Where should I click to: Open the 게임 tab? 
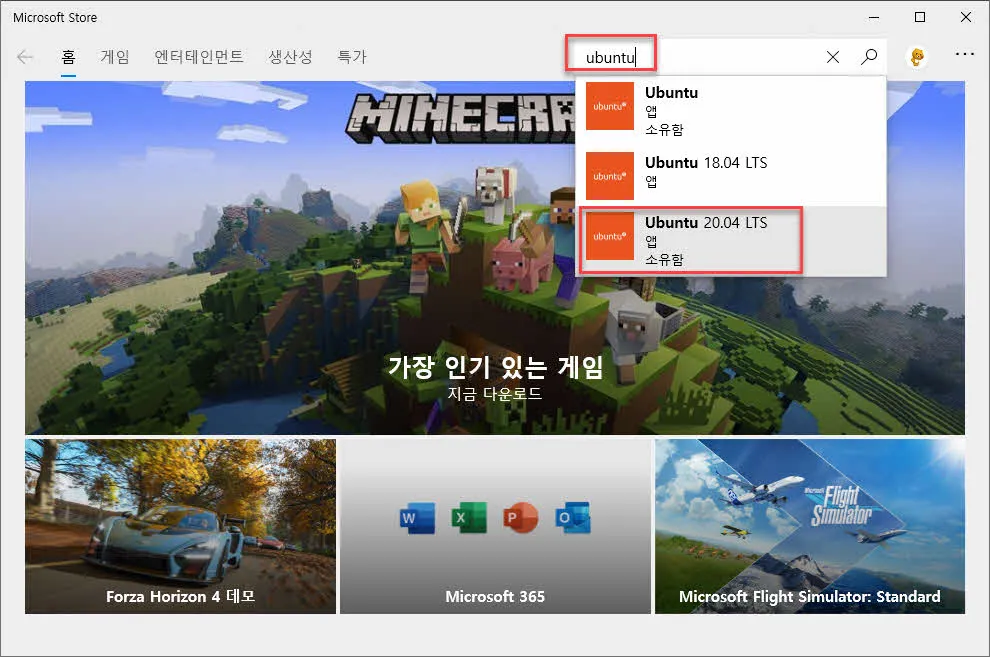(115, 57)
